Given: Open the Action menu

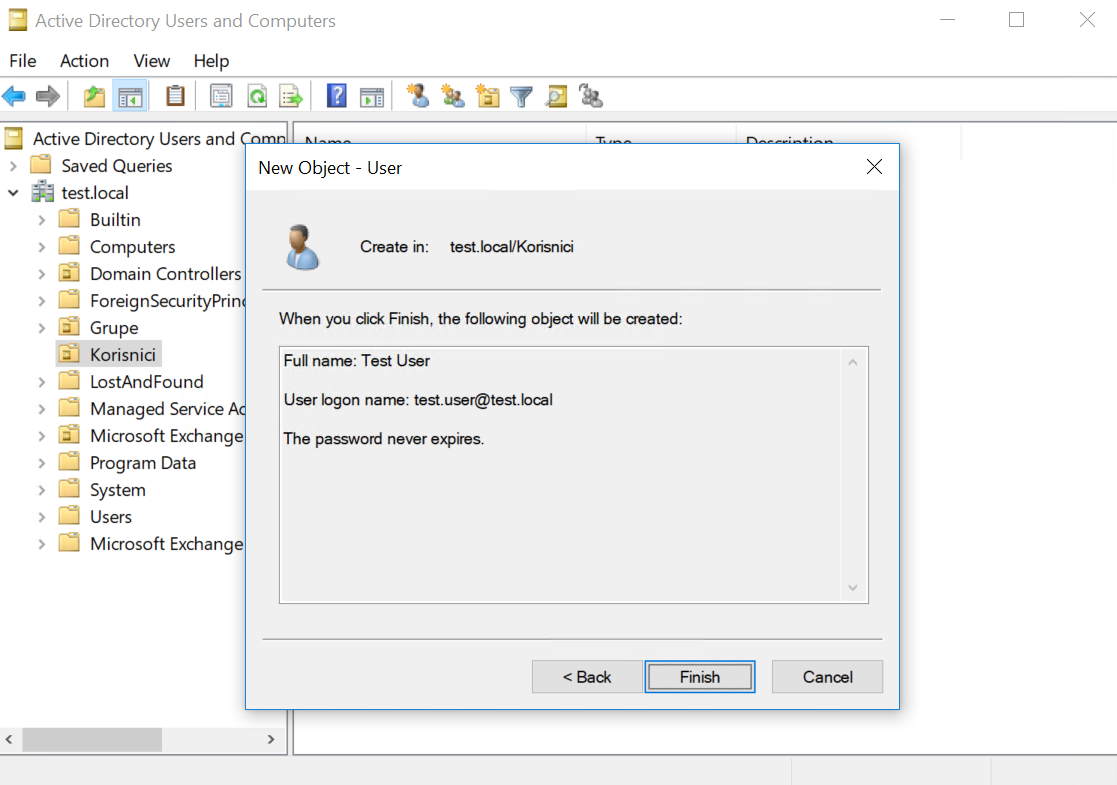Looking at the screenshot, I should pyautogui.click(x=84, y=61).
